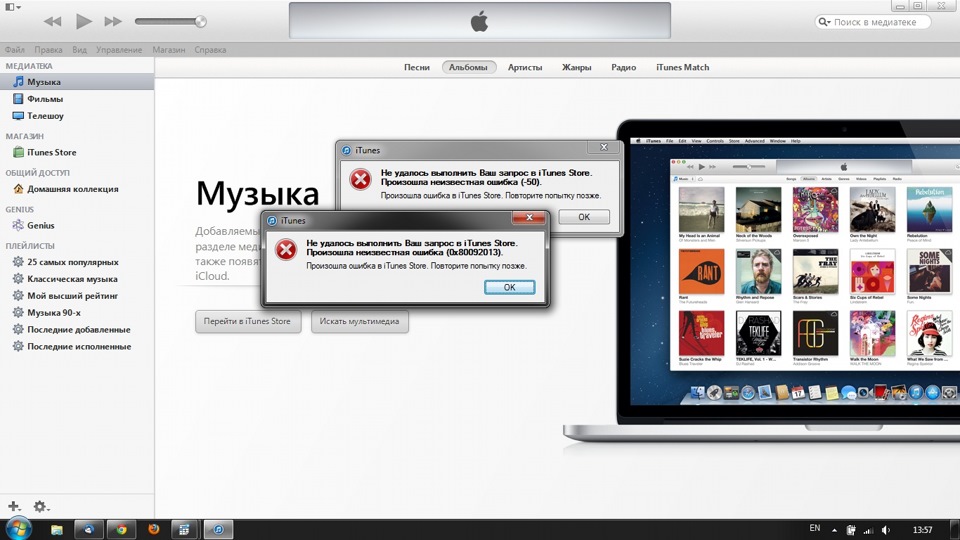This screenshot has width=960, height=540.
Task: Click the iTunes taskbar icon
Action: [219, 530]
